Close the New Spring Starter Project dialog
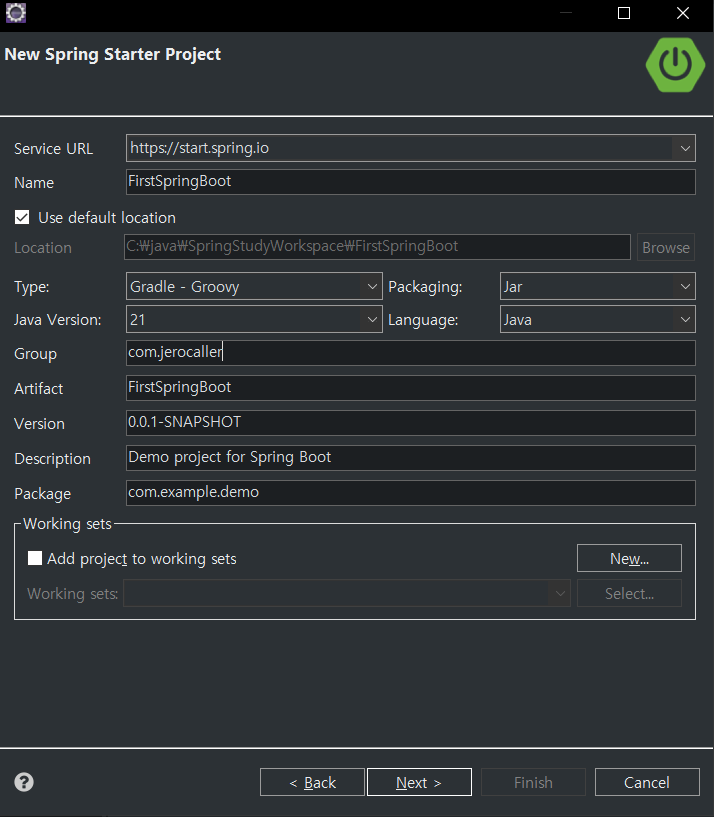The height and width of the screenshot is (817, 714). (683, 13)
